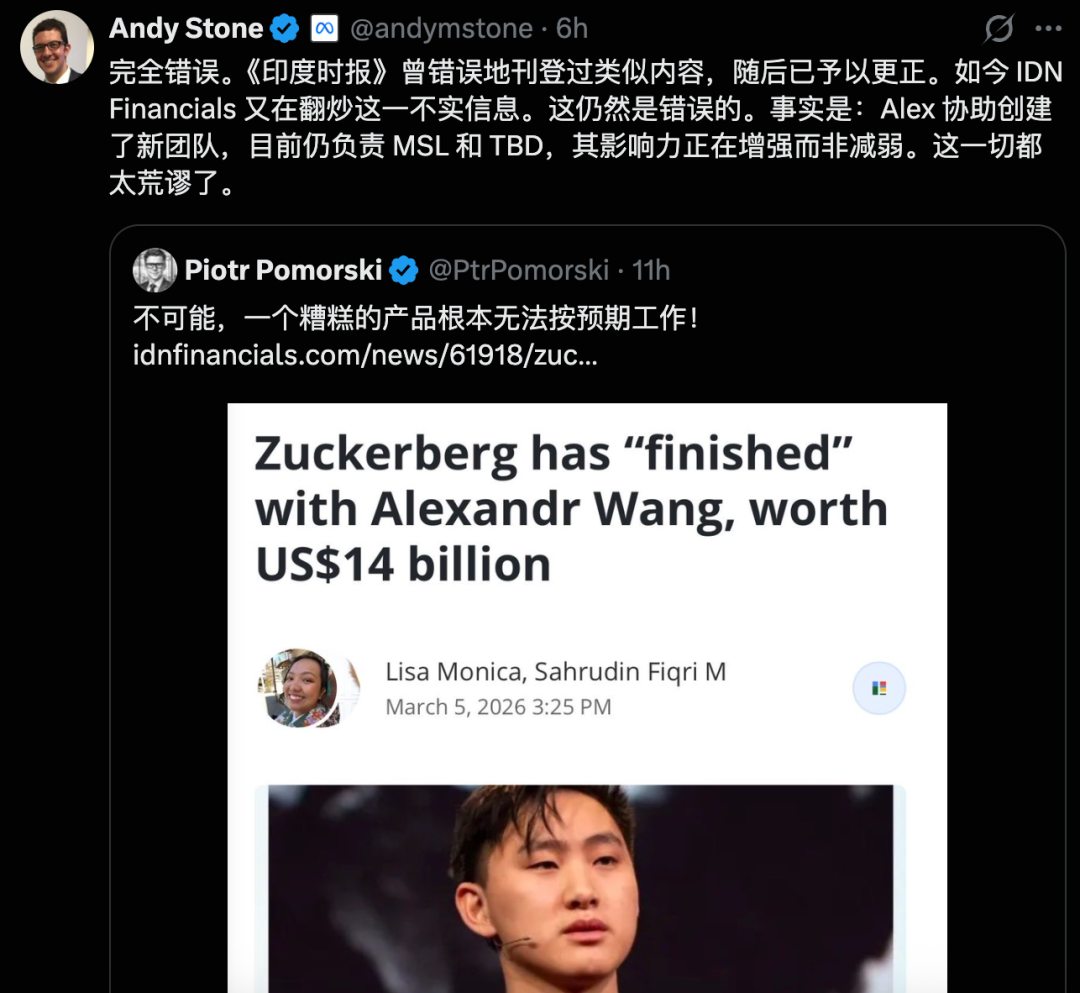Click Andy Stone's profile avatar
Screen dimensions: 1080x993
point(57,48)
